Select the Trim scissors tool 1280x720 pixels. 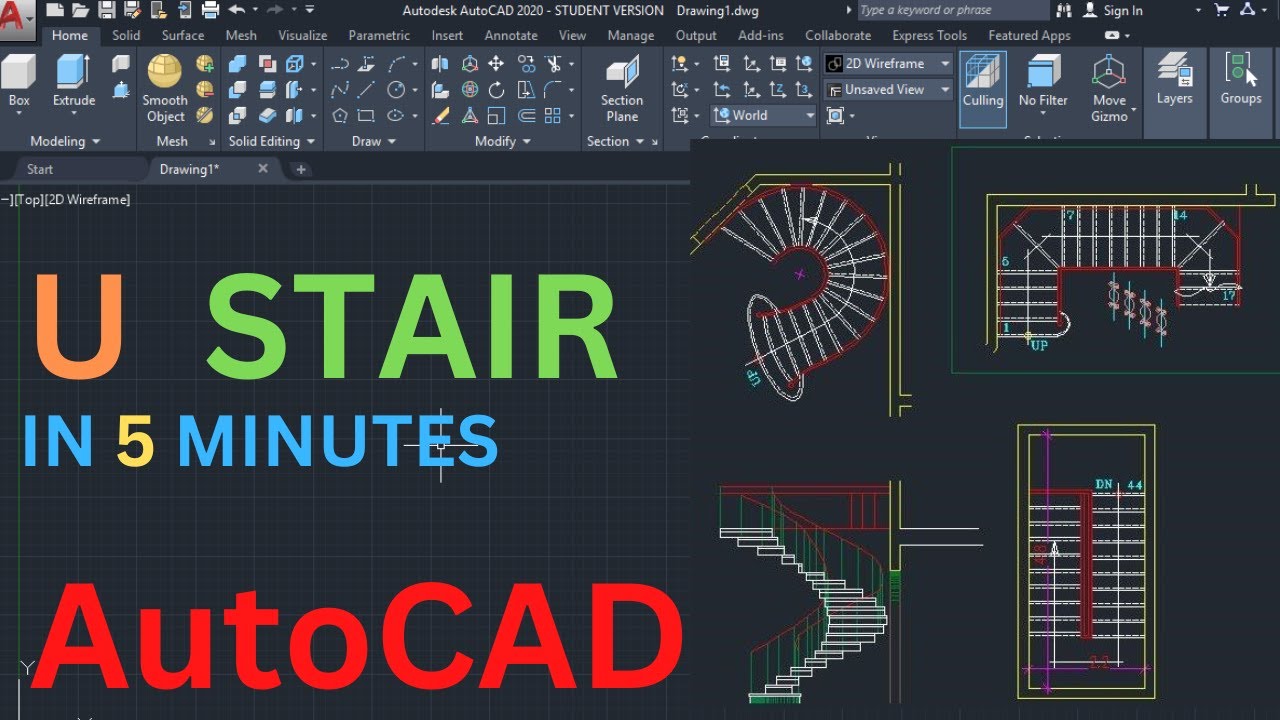point(553,64)
